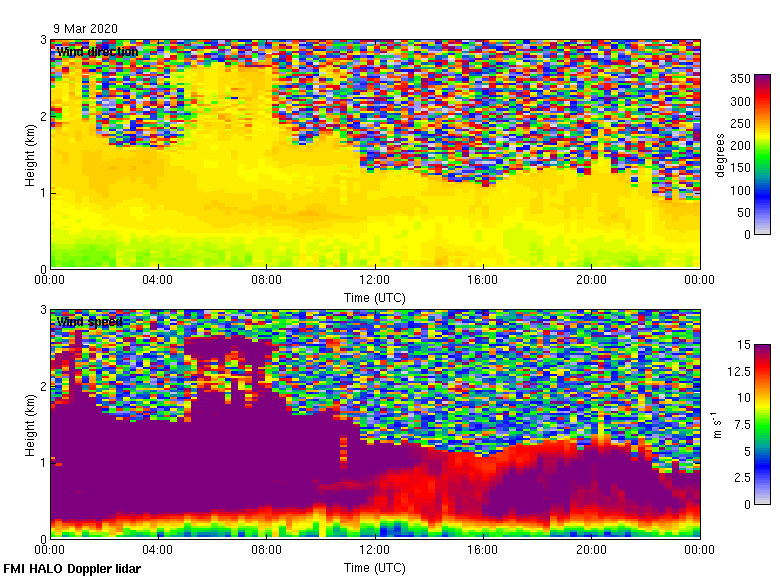Click 08:00 tick under the wind direction plot

point(266,280)
